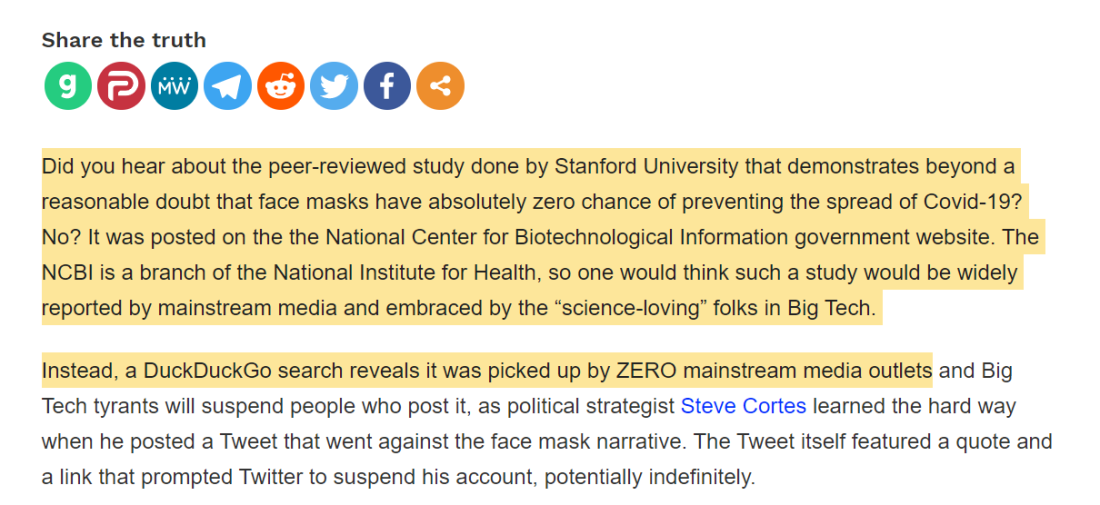Viewport: 1100px width, 505px height.
Task: Open the Steve Cortes link
Action: point(744,406)
